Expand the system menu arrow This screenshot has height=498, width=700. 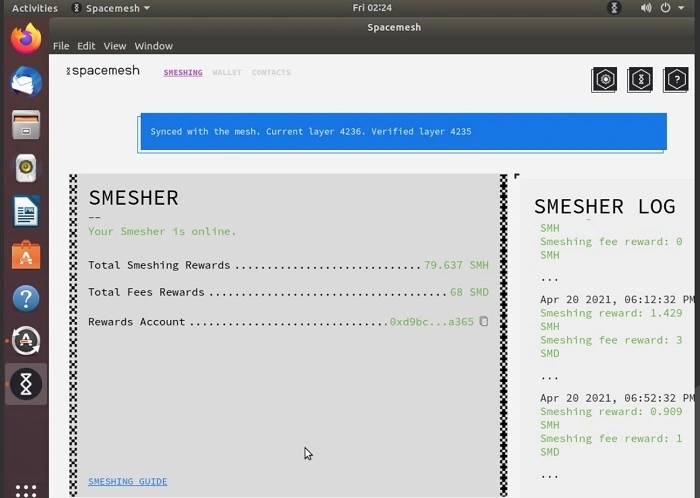[681, 8]
